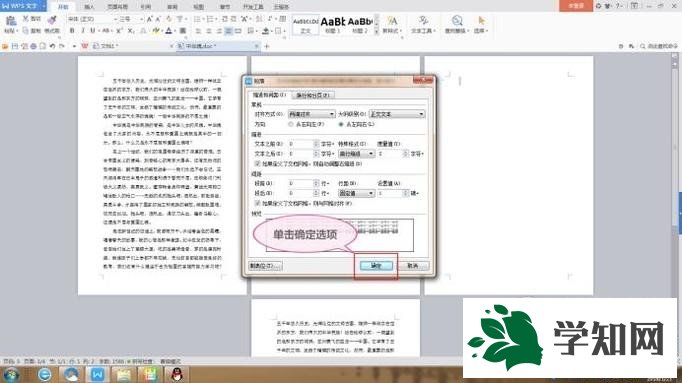This screenshot has height=383, width=682.
Task: Select the left-to-right direction radio
Action: 341,124
